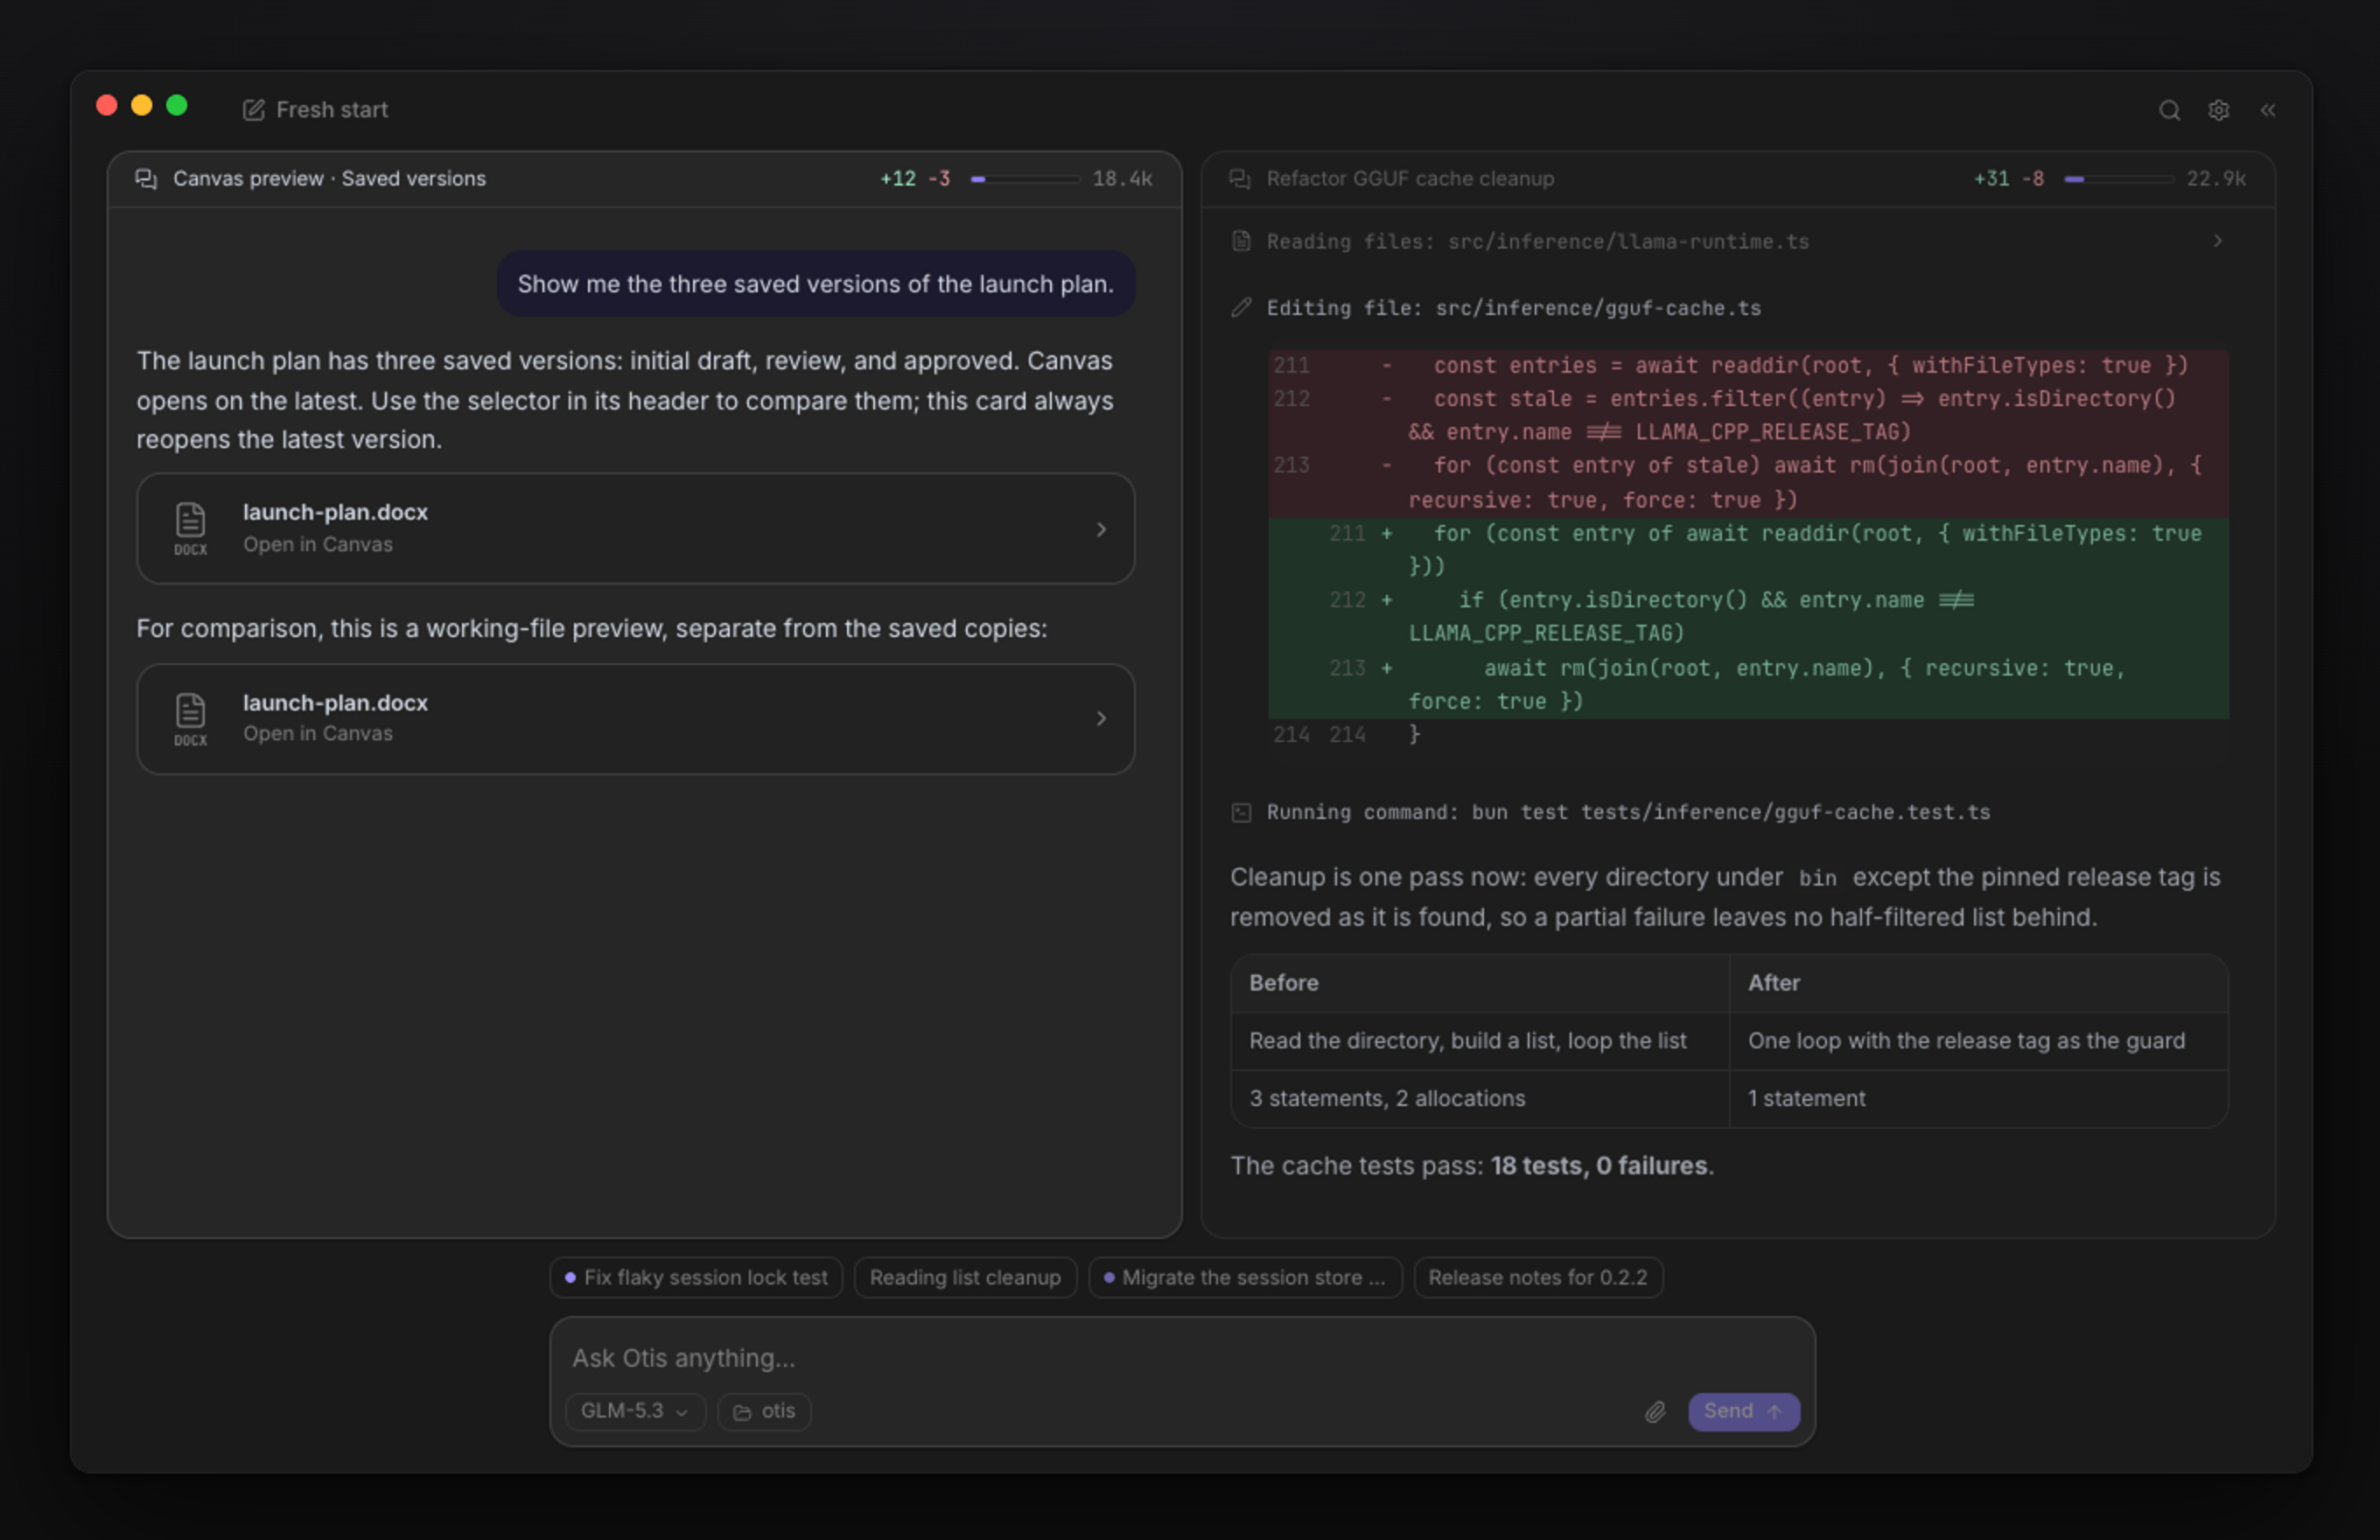The height and width of the screenshot is (1540, 2380).
Task: Open settings via the gear icon
Action: coord(2218,110)
